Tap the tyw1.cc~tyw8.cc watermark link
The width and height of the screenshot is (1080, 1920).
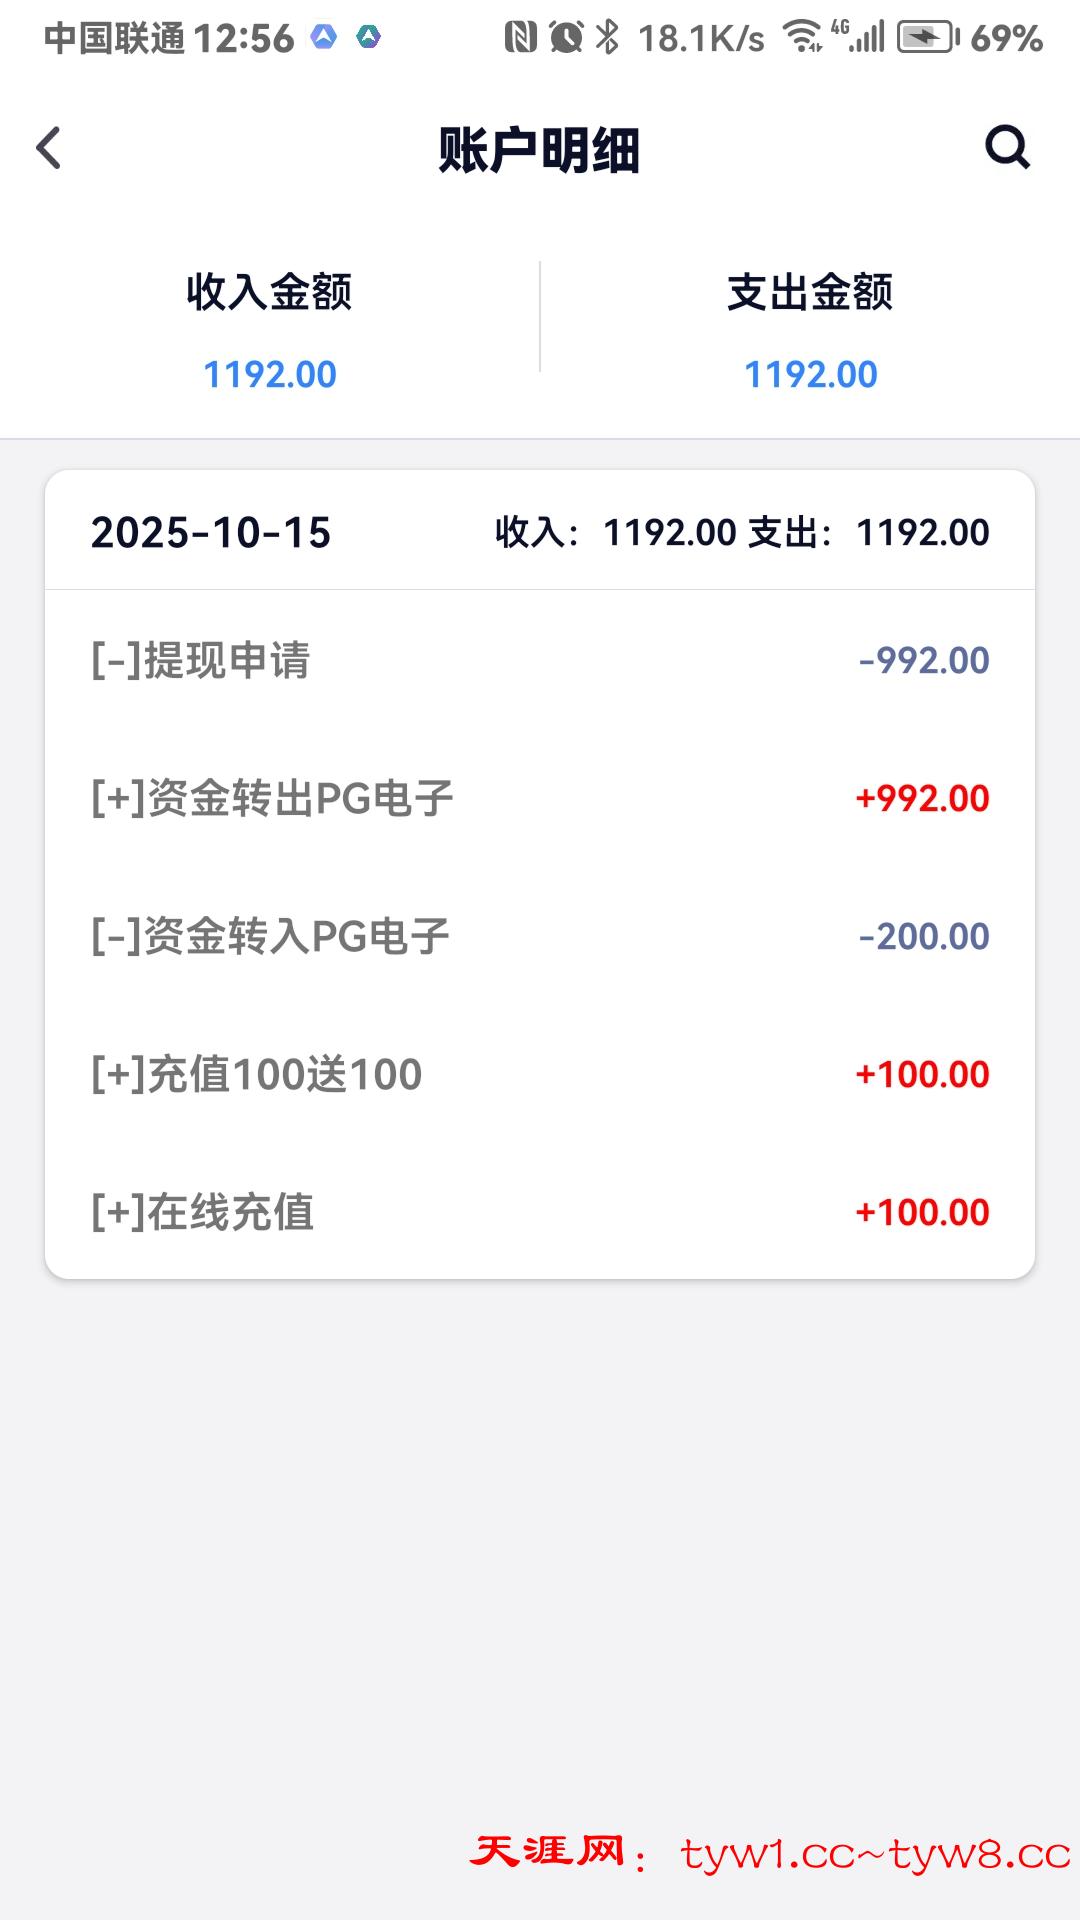[x=875, y=1855]
